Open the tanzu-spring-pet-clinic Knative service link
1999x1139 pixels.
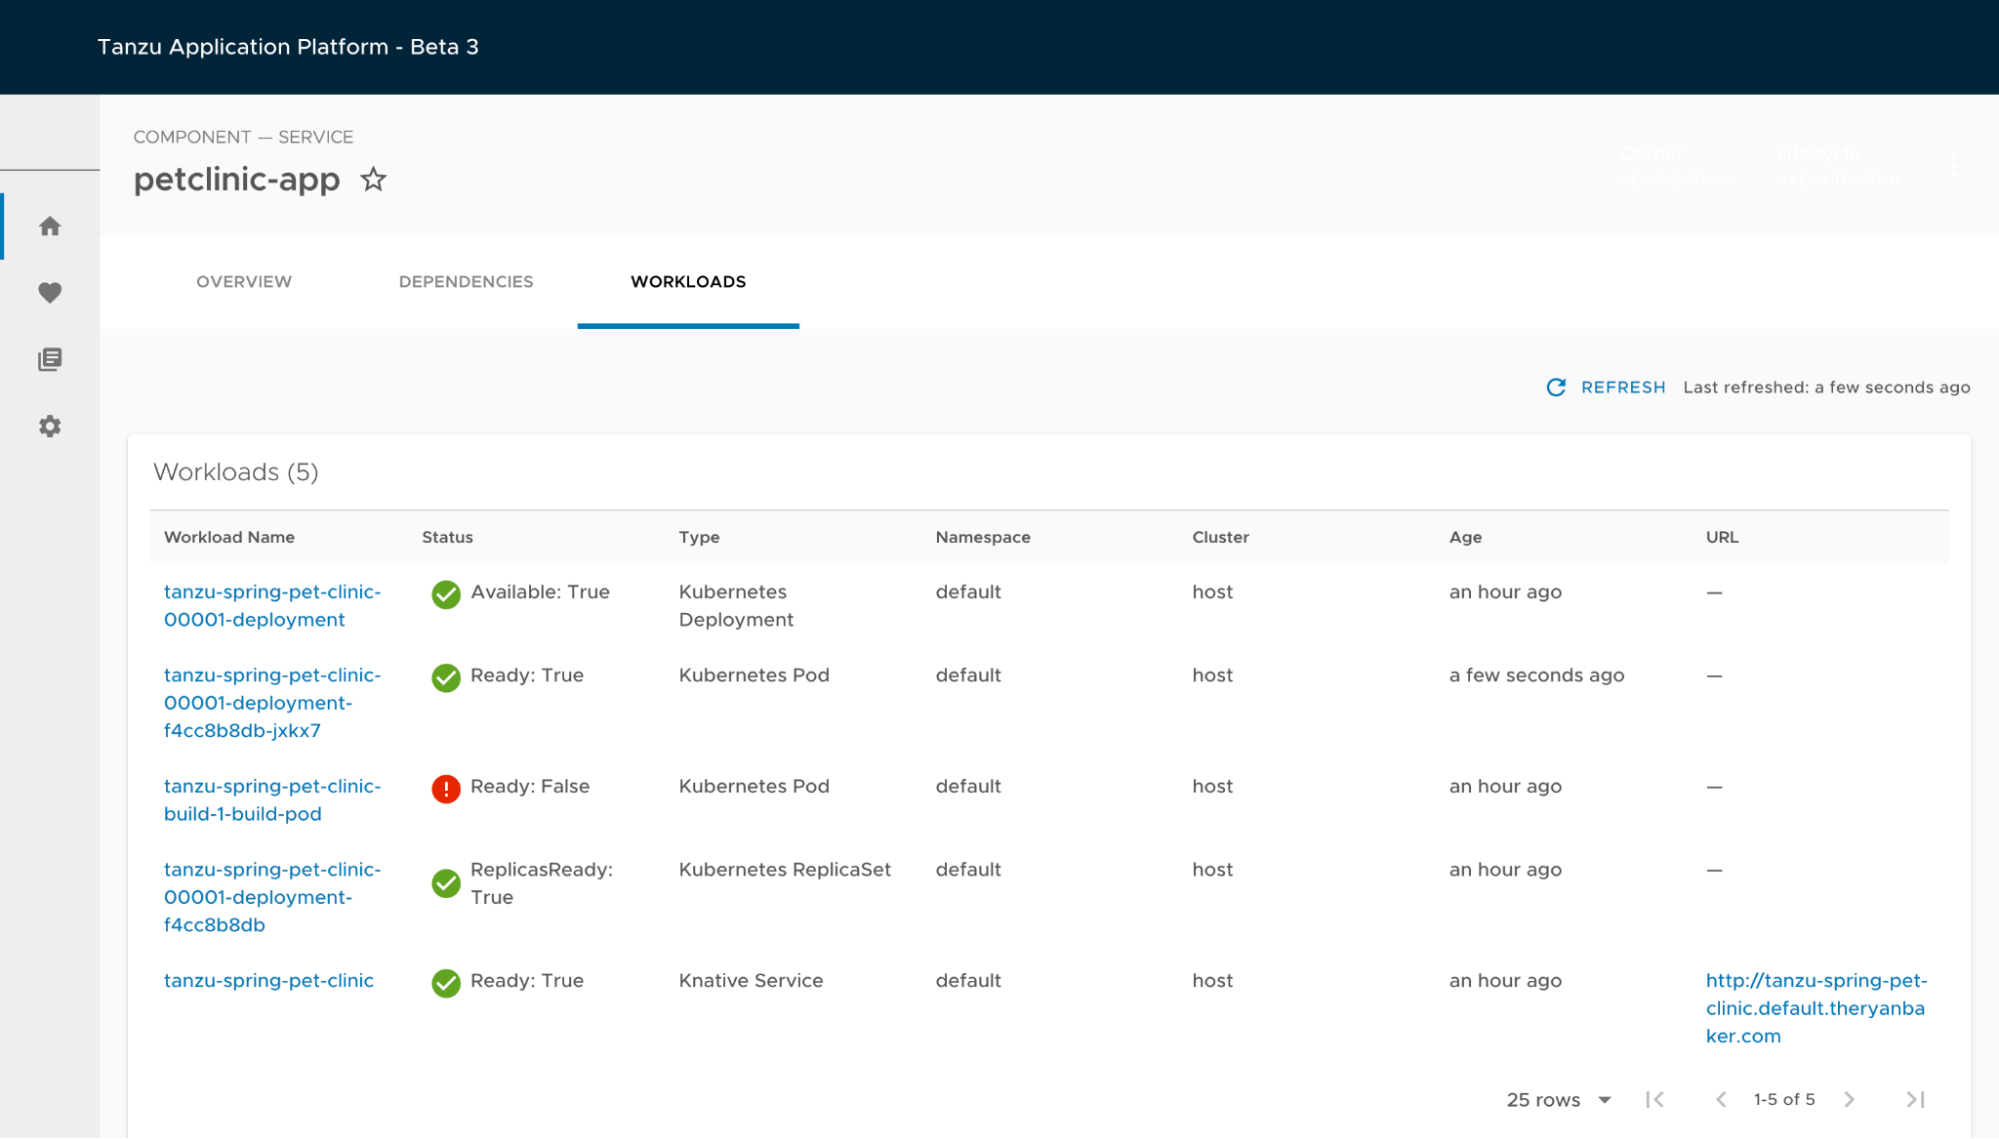(269, 981)
